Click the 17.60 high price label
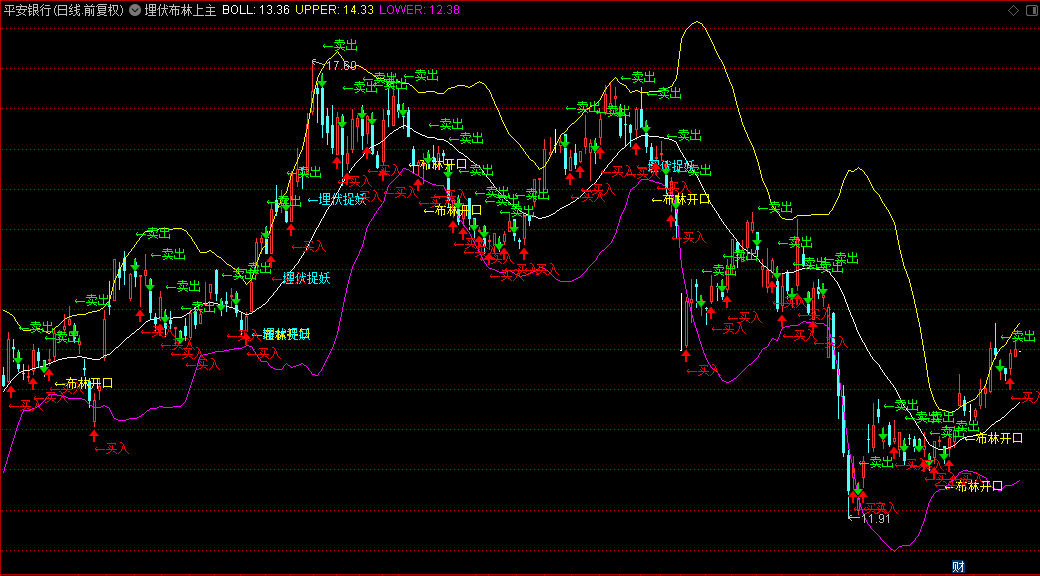The height and width of the screenshot is (576, 1040). [342, 65]
